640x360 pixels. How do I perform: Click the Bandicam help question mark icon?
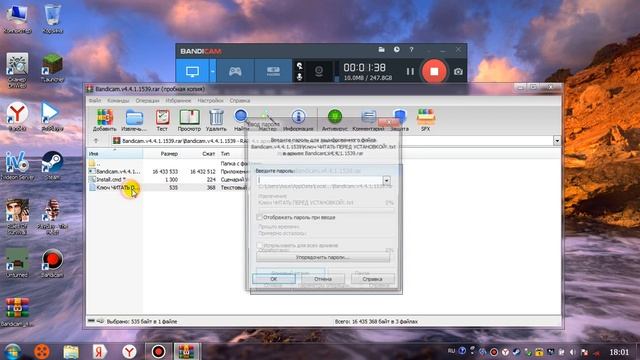pyautogui.click(x=411, y=49)
